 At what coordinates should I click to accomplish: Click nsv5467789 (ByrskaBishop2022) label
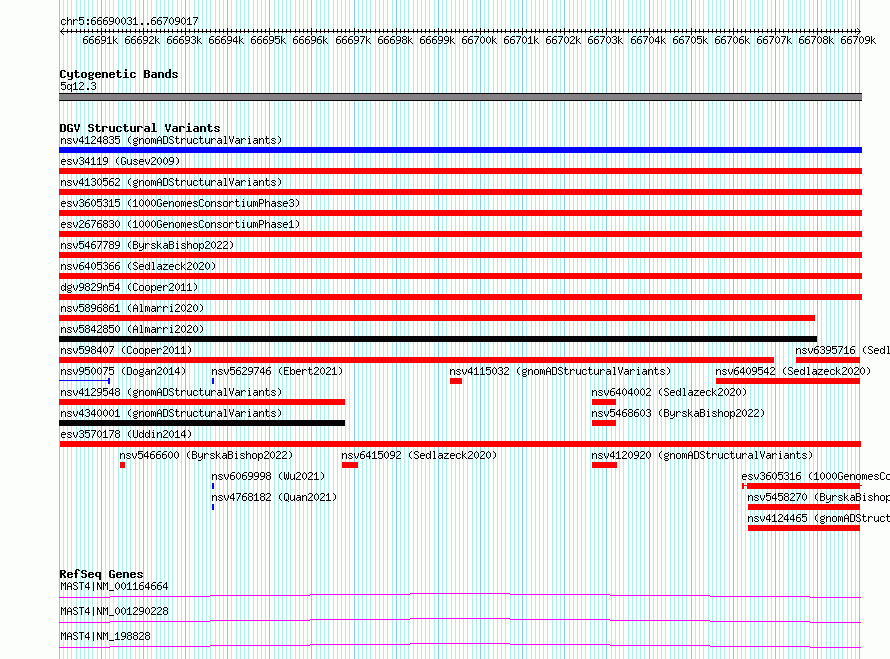click(x=147, y=245)
